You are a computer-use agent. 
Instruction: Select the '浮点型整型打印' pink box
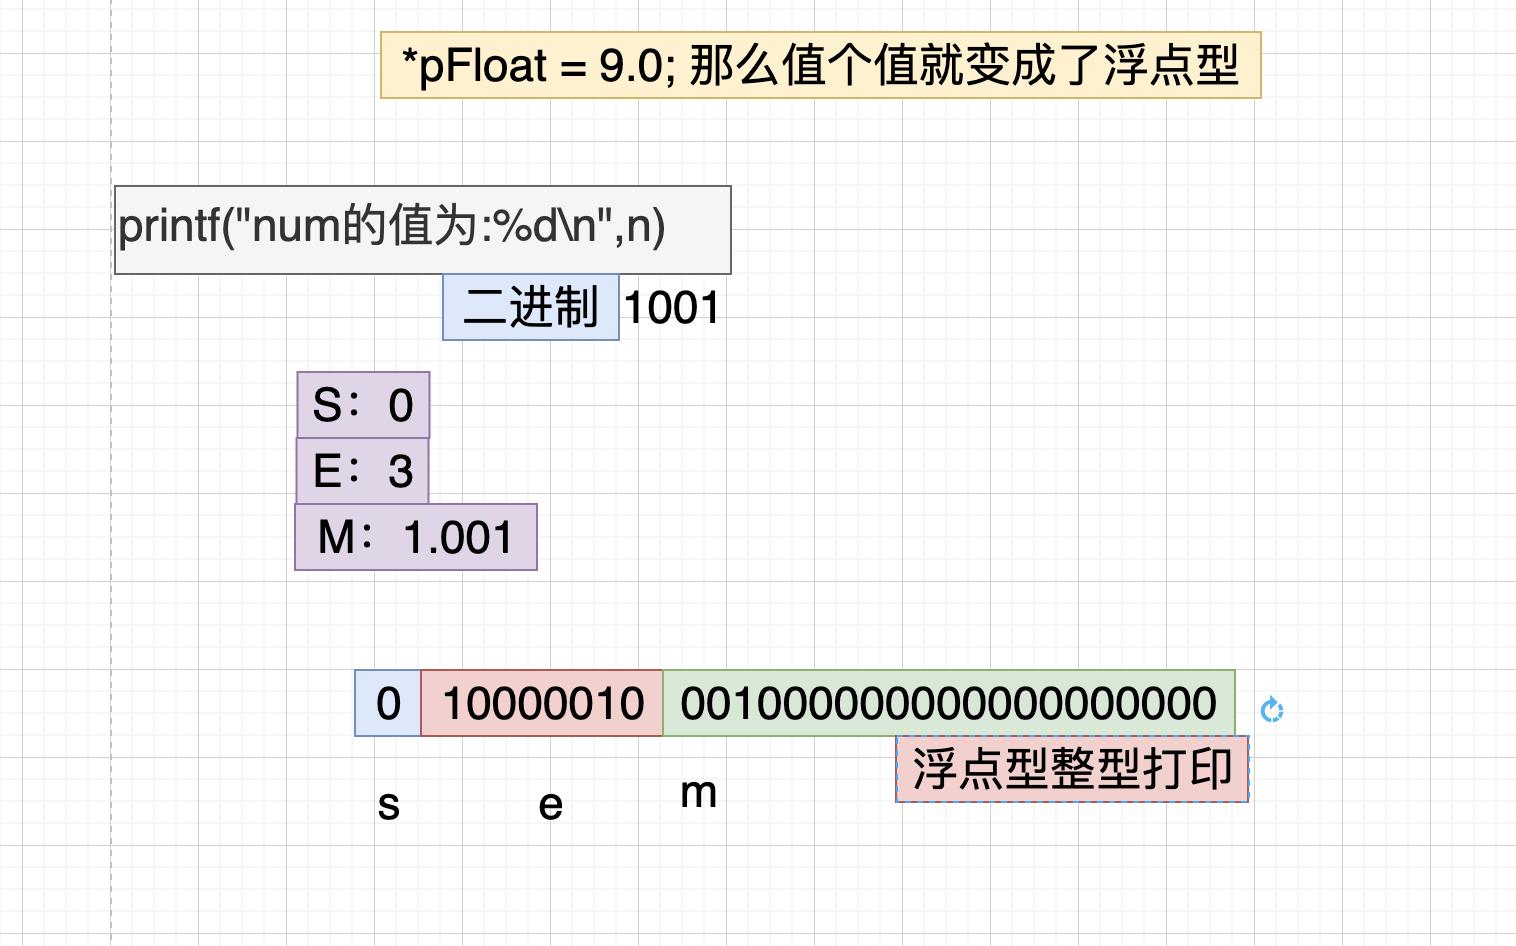tap(1072, 769)
